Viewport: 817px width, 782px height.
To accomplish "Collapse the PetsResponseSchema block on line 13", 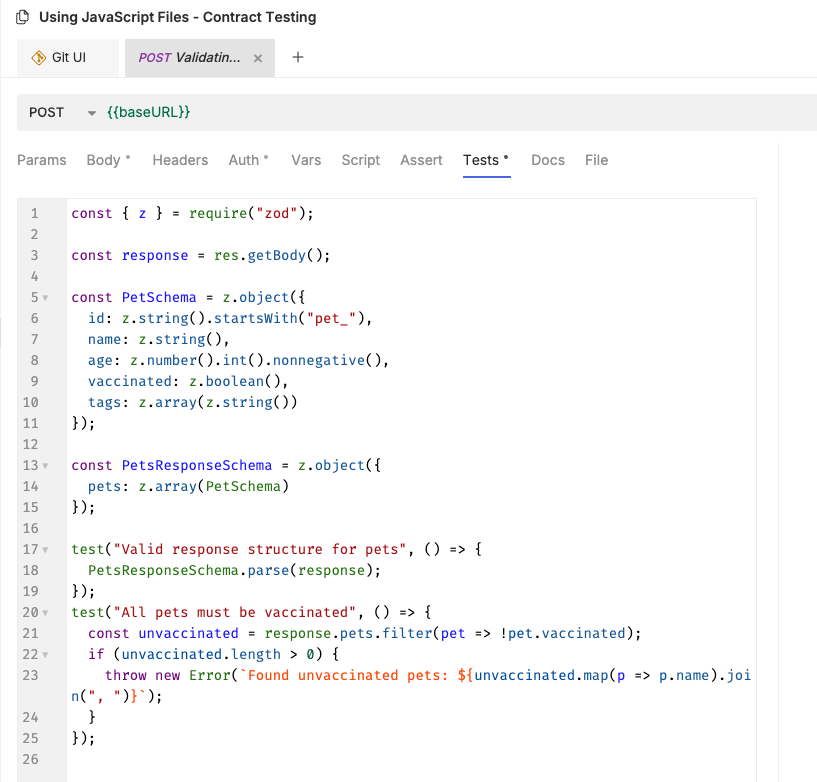I will pos(46,465).
